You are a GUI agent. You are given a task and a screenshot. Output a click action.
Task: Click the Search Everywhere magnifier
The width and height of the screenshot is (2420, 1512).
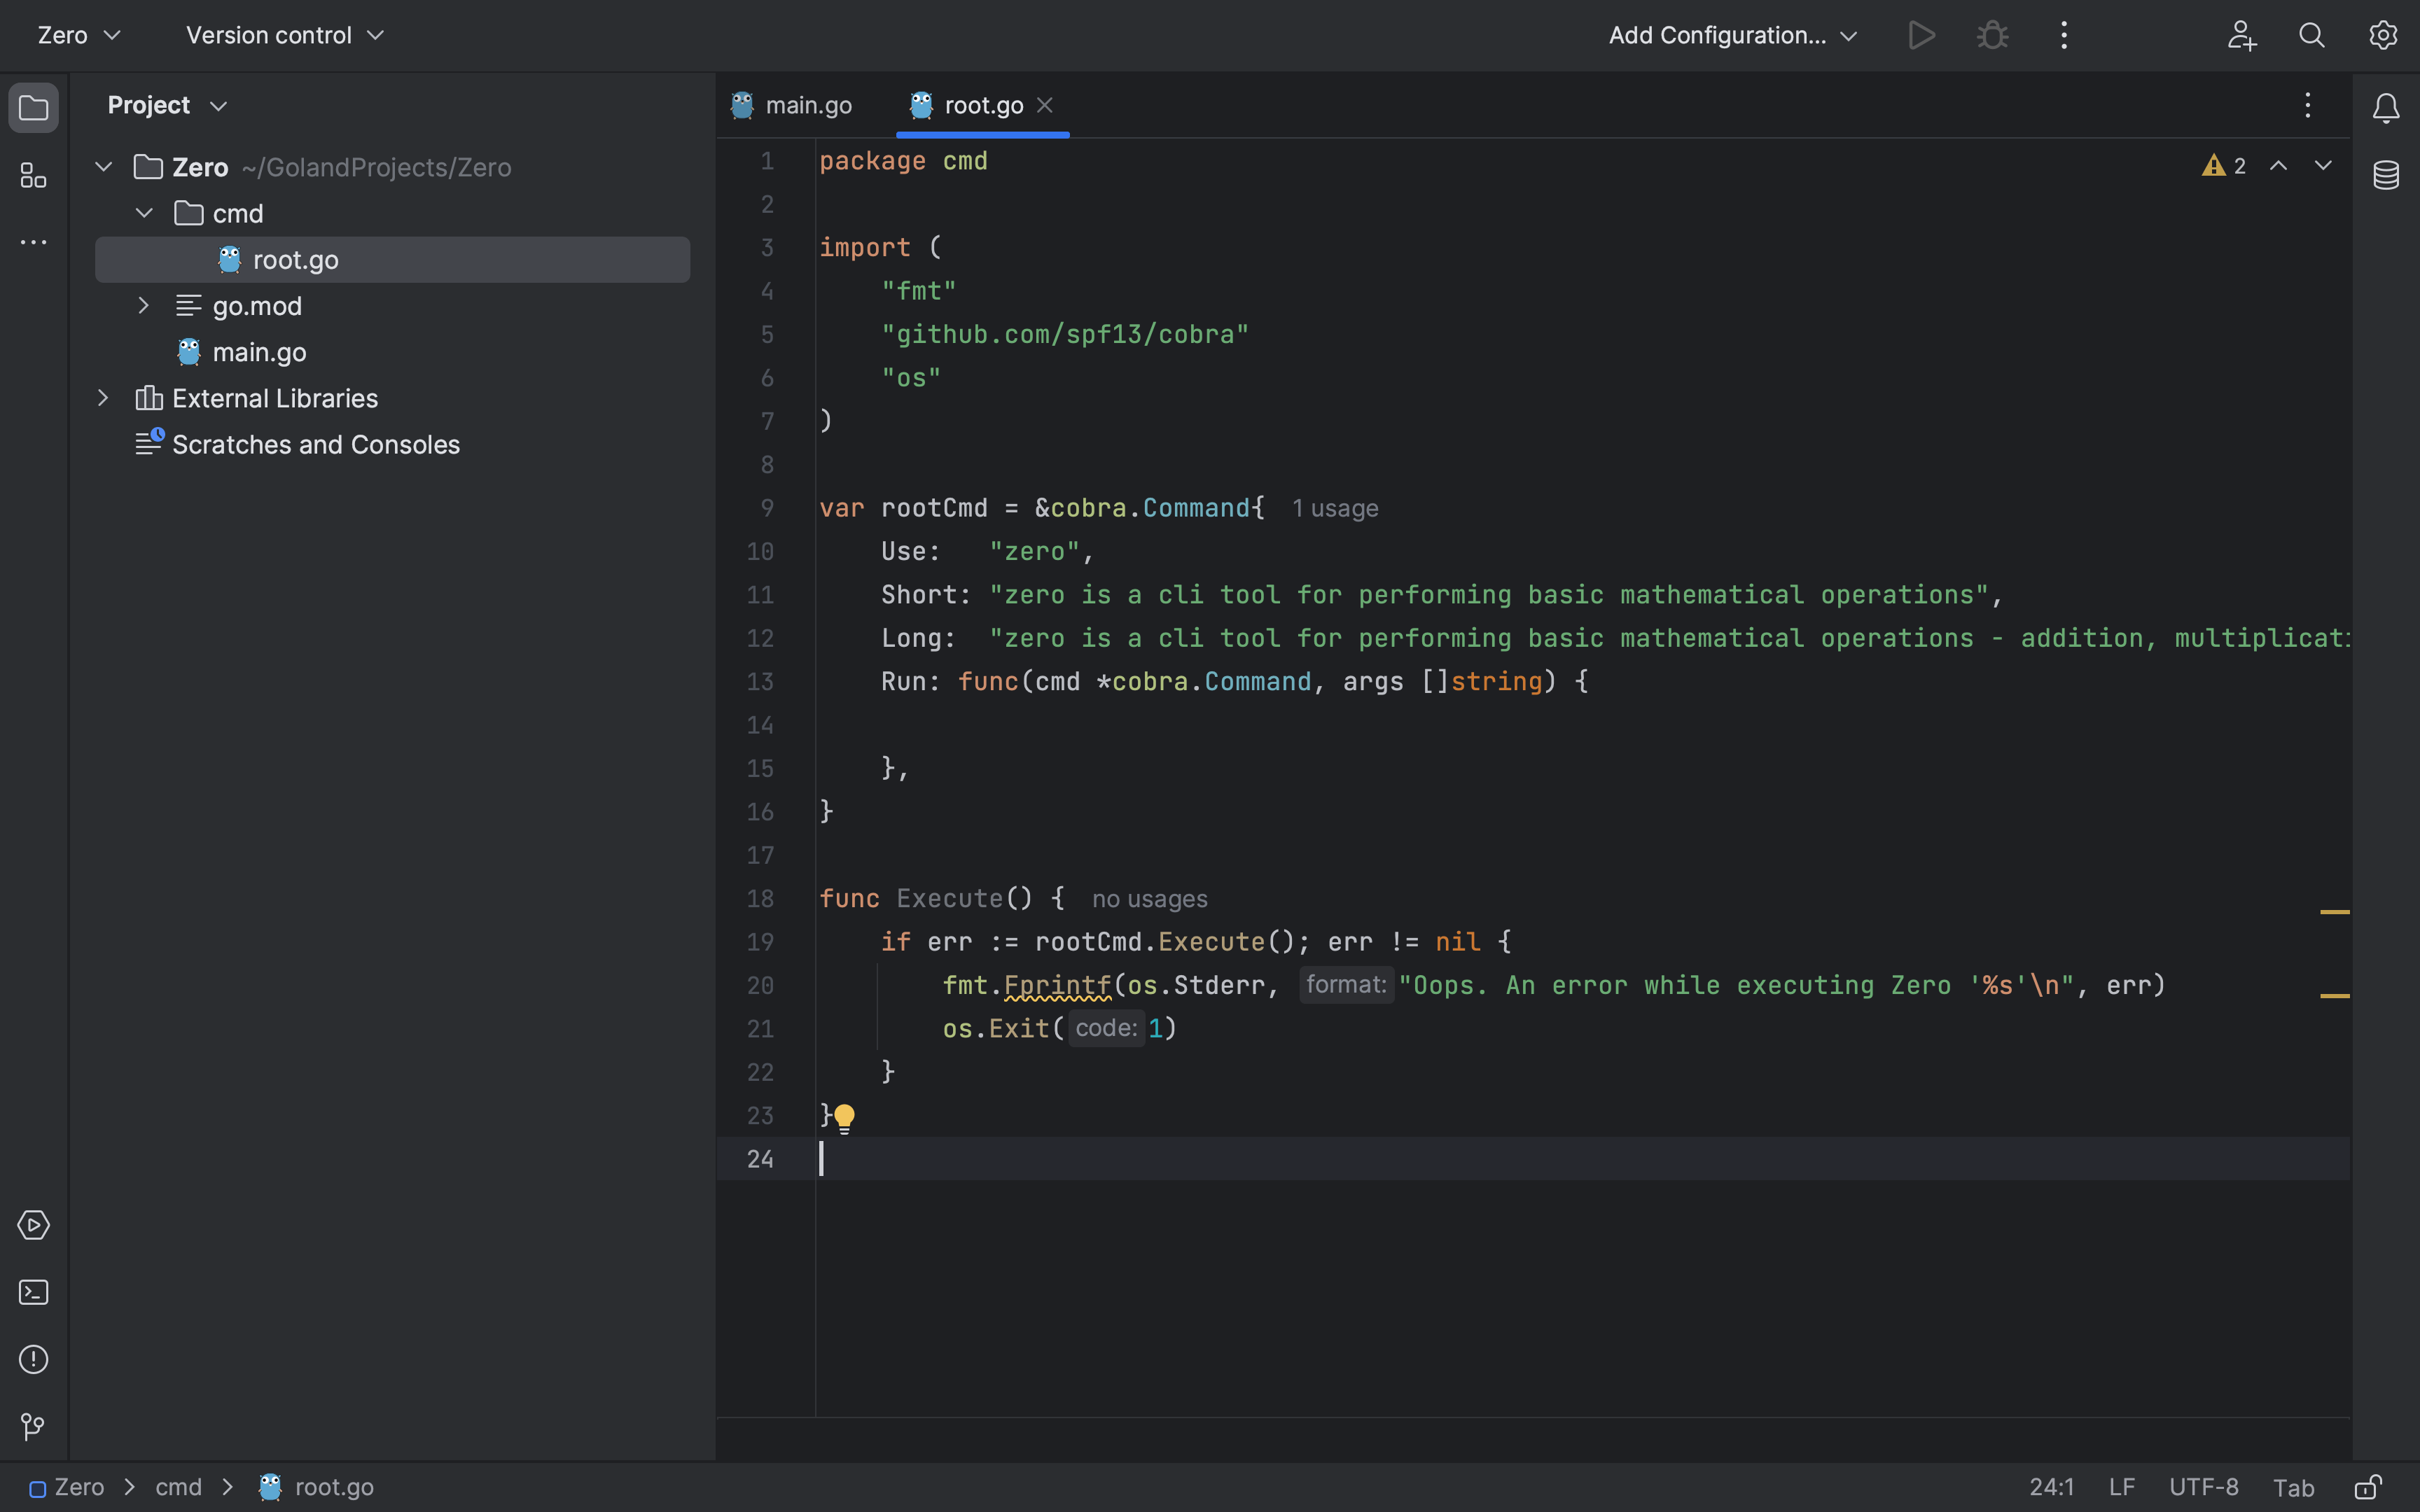pos(2312,36)
